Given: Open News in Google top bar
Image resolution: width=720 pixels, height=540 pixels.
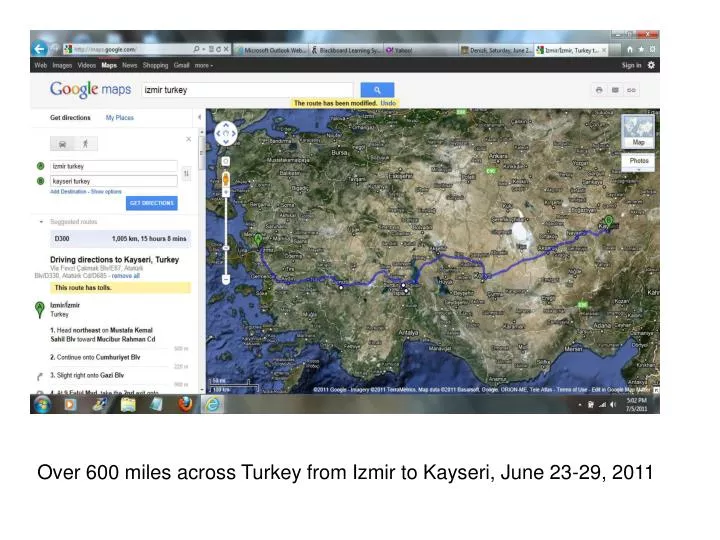Looking at the screenshot, I should click(129, 66).
